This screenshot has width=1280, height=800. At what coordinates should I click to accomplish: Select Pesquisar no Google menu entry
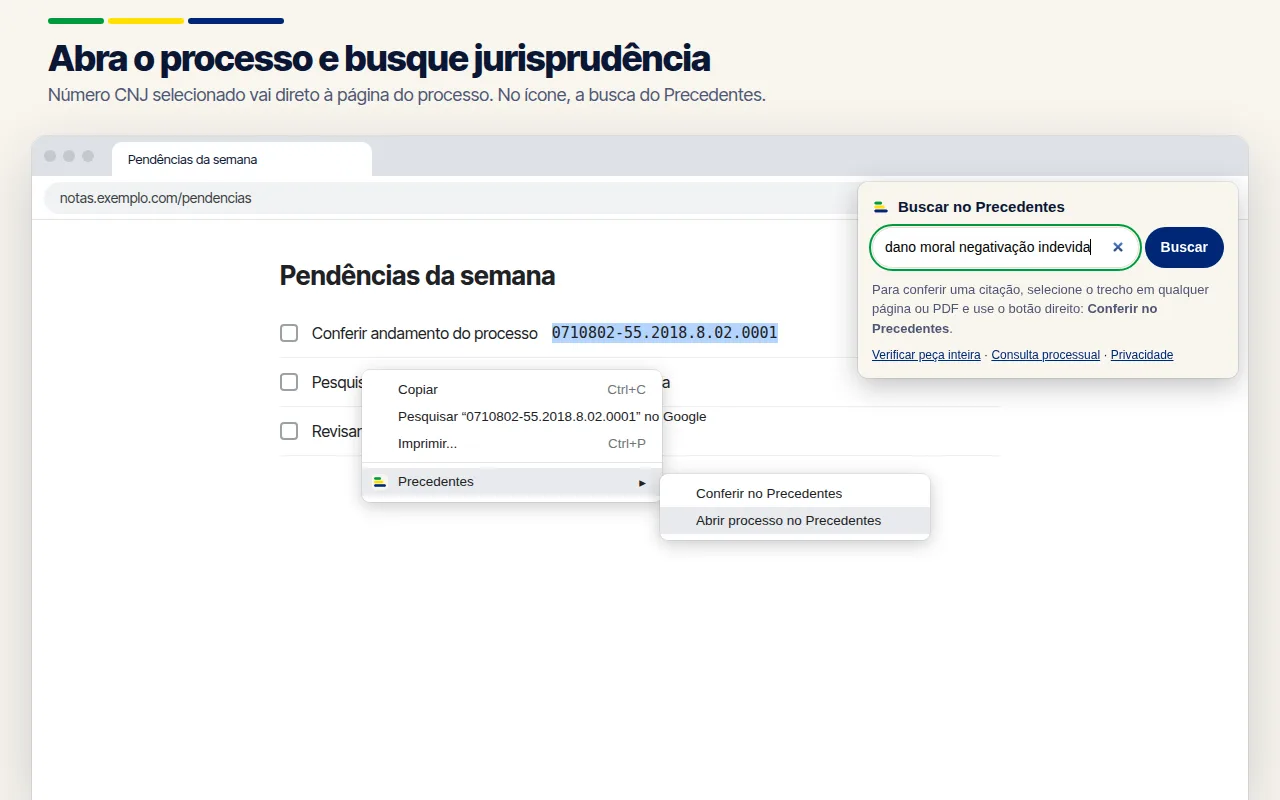click(x=512, y=417)
